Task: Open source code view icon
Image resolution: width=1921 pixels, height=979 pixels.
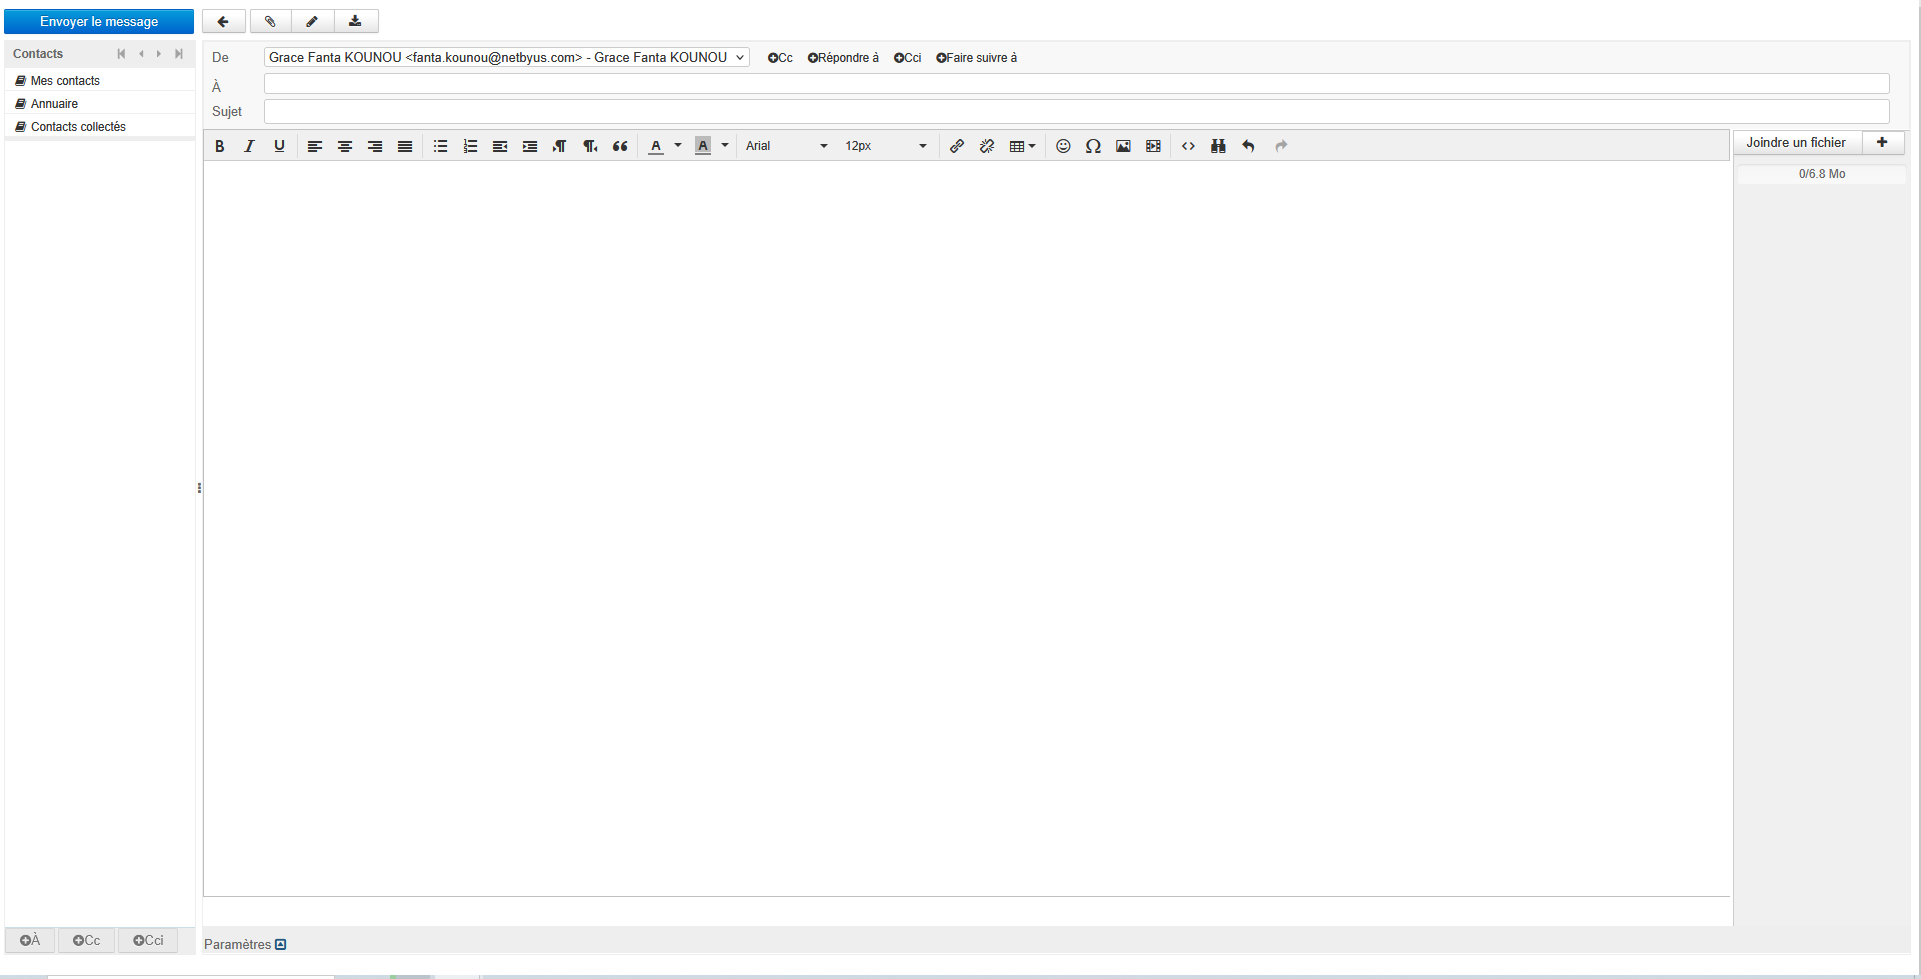Action: tap(1188, 146)
